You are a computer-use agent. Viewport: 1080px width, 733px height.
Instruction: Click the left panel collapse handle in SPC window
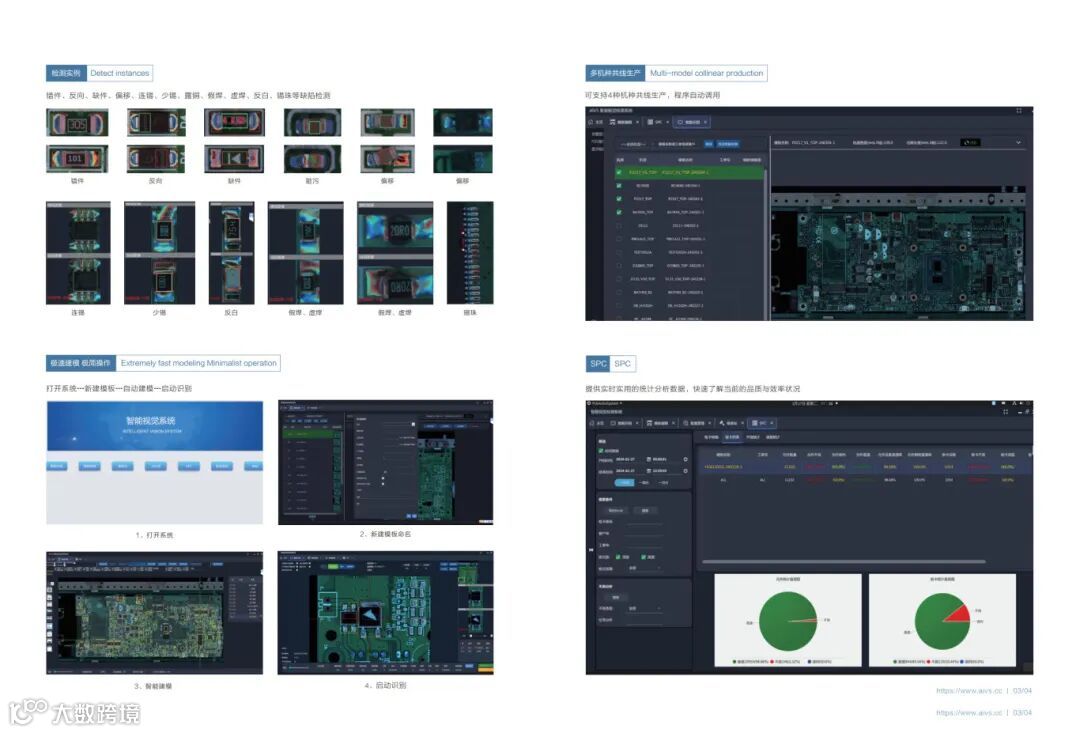[x=591, y=550]
